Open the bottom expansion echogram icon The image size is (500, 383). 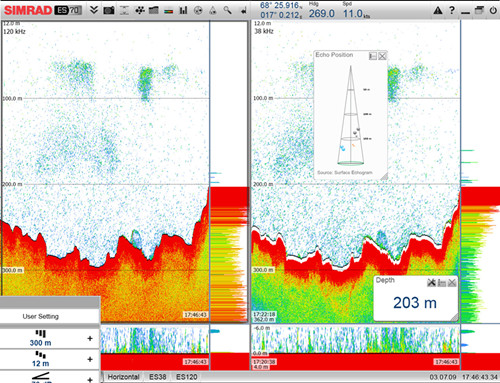[124, 11]
